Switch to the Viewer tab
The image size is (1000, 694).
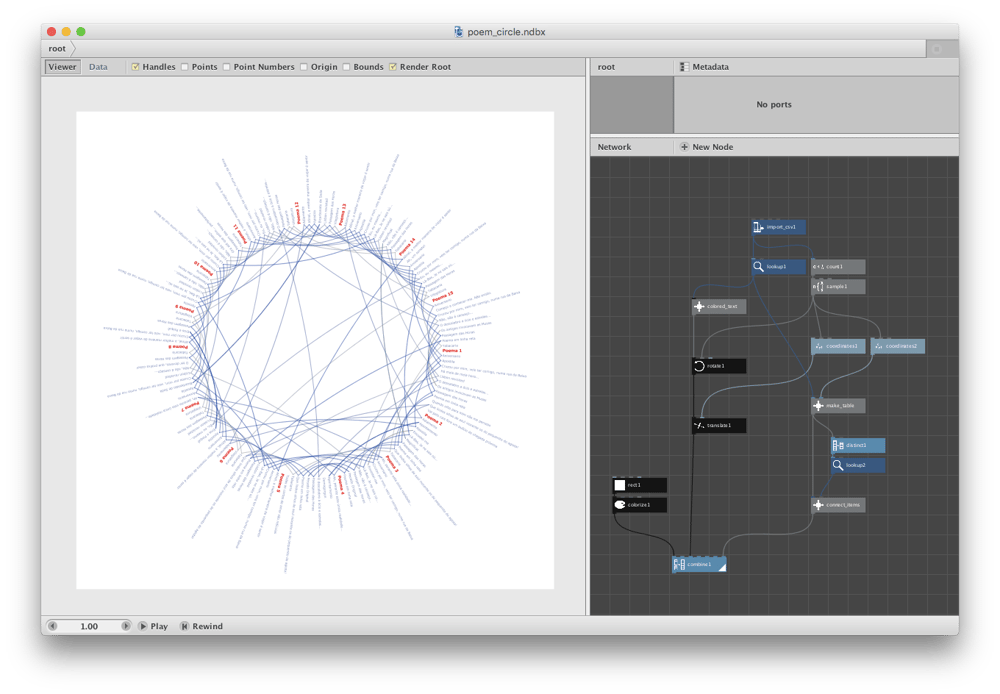click(62, 67)
